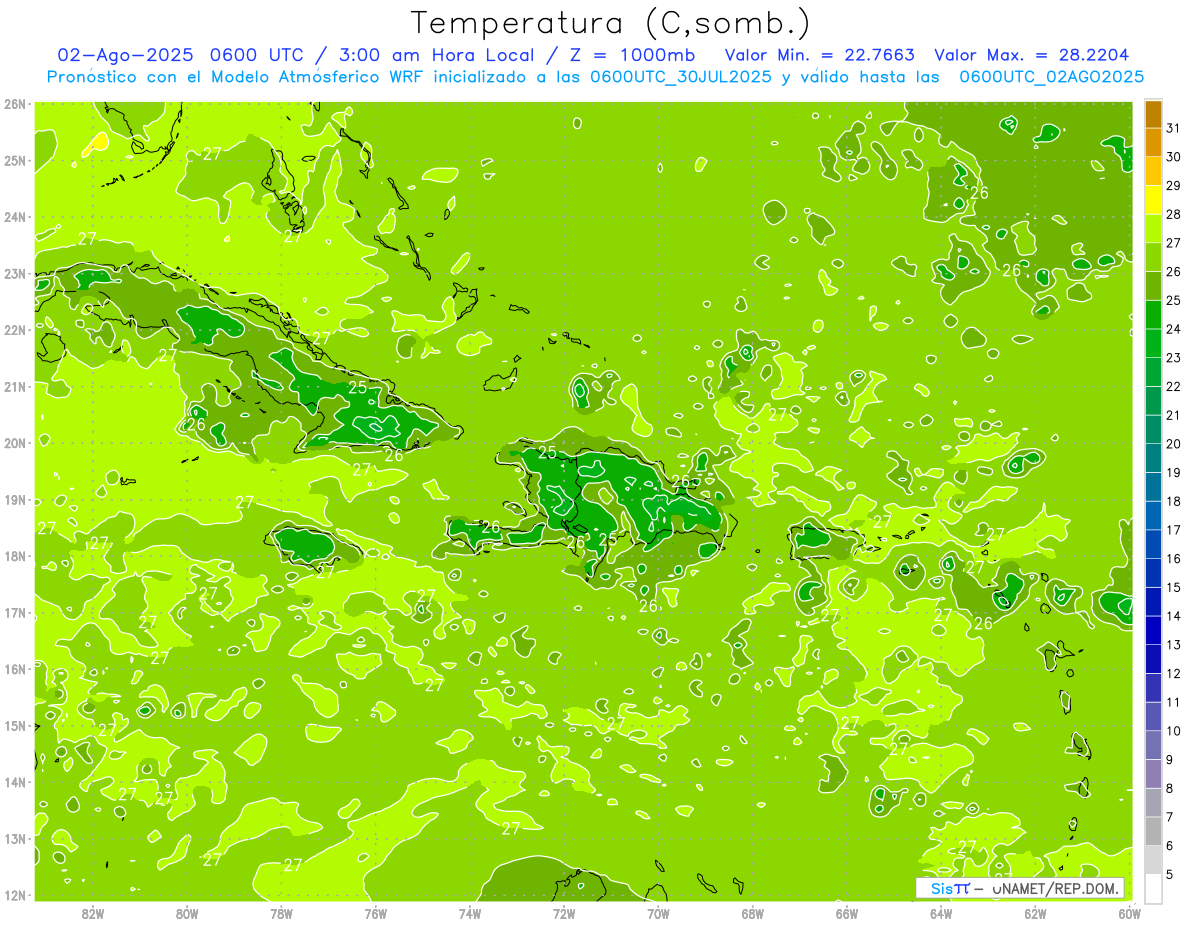
Task: Click the brown swatch above 31 in the color bar
Action: [1153, 114]
